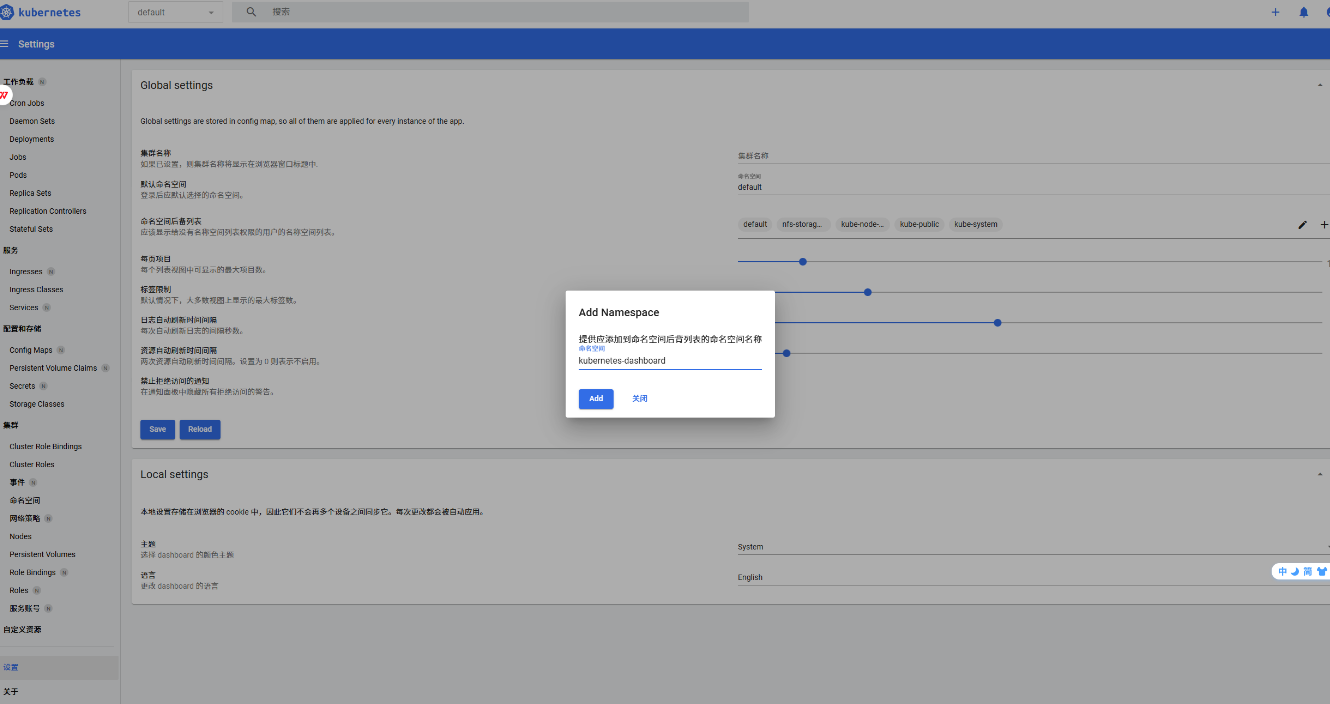Open the hamburger menu beside Settings
The image size is (1330, 704).
point(5,44)
